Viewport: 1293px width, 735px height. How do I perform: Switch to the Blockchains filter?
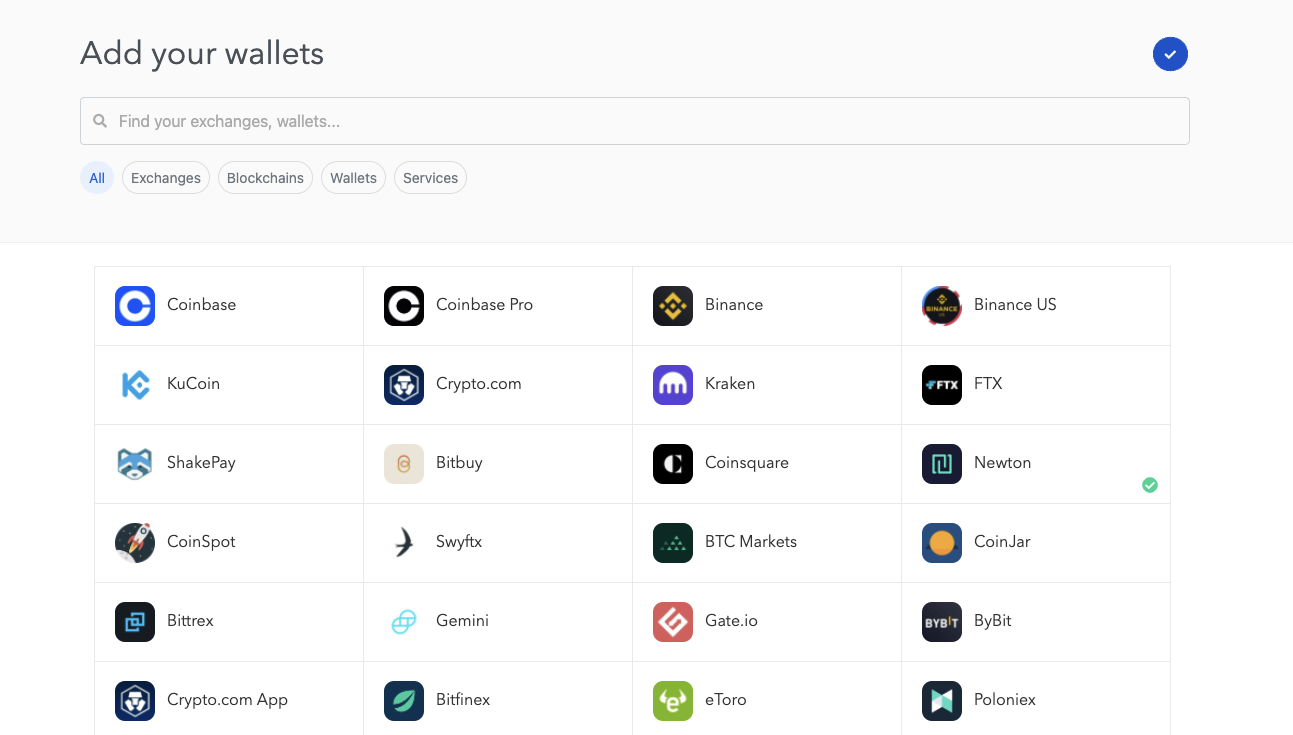[x=265, y=178]
